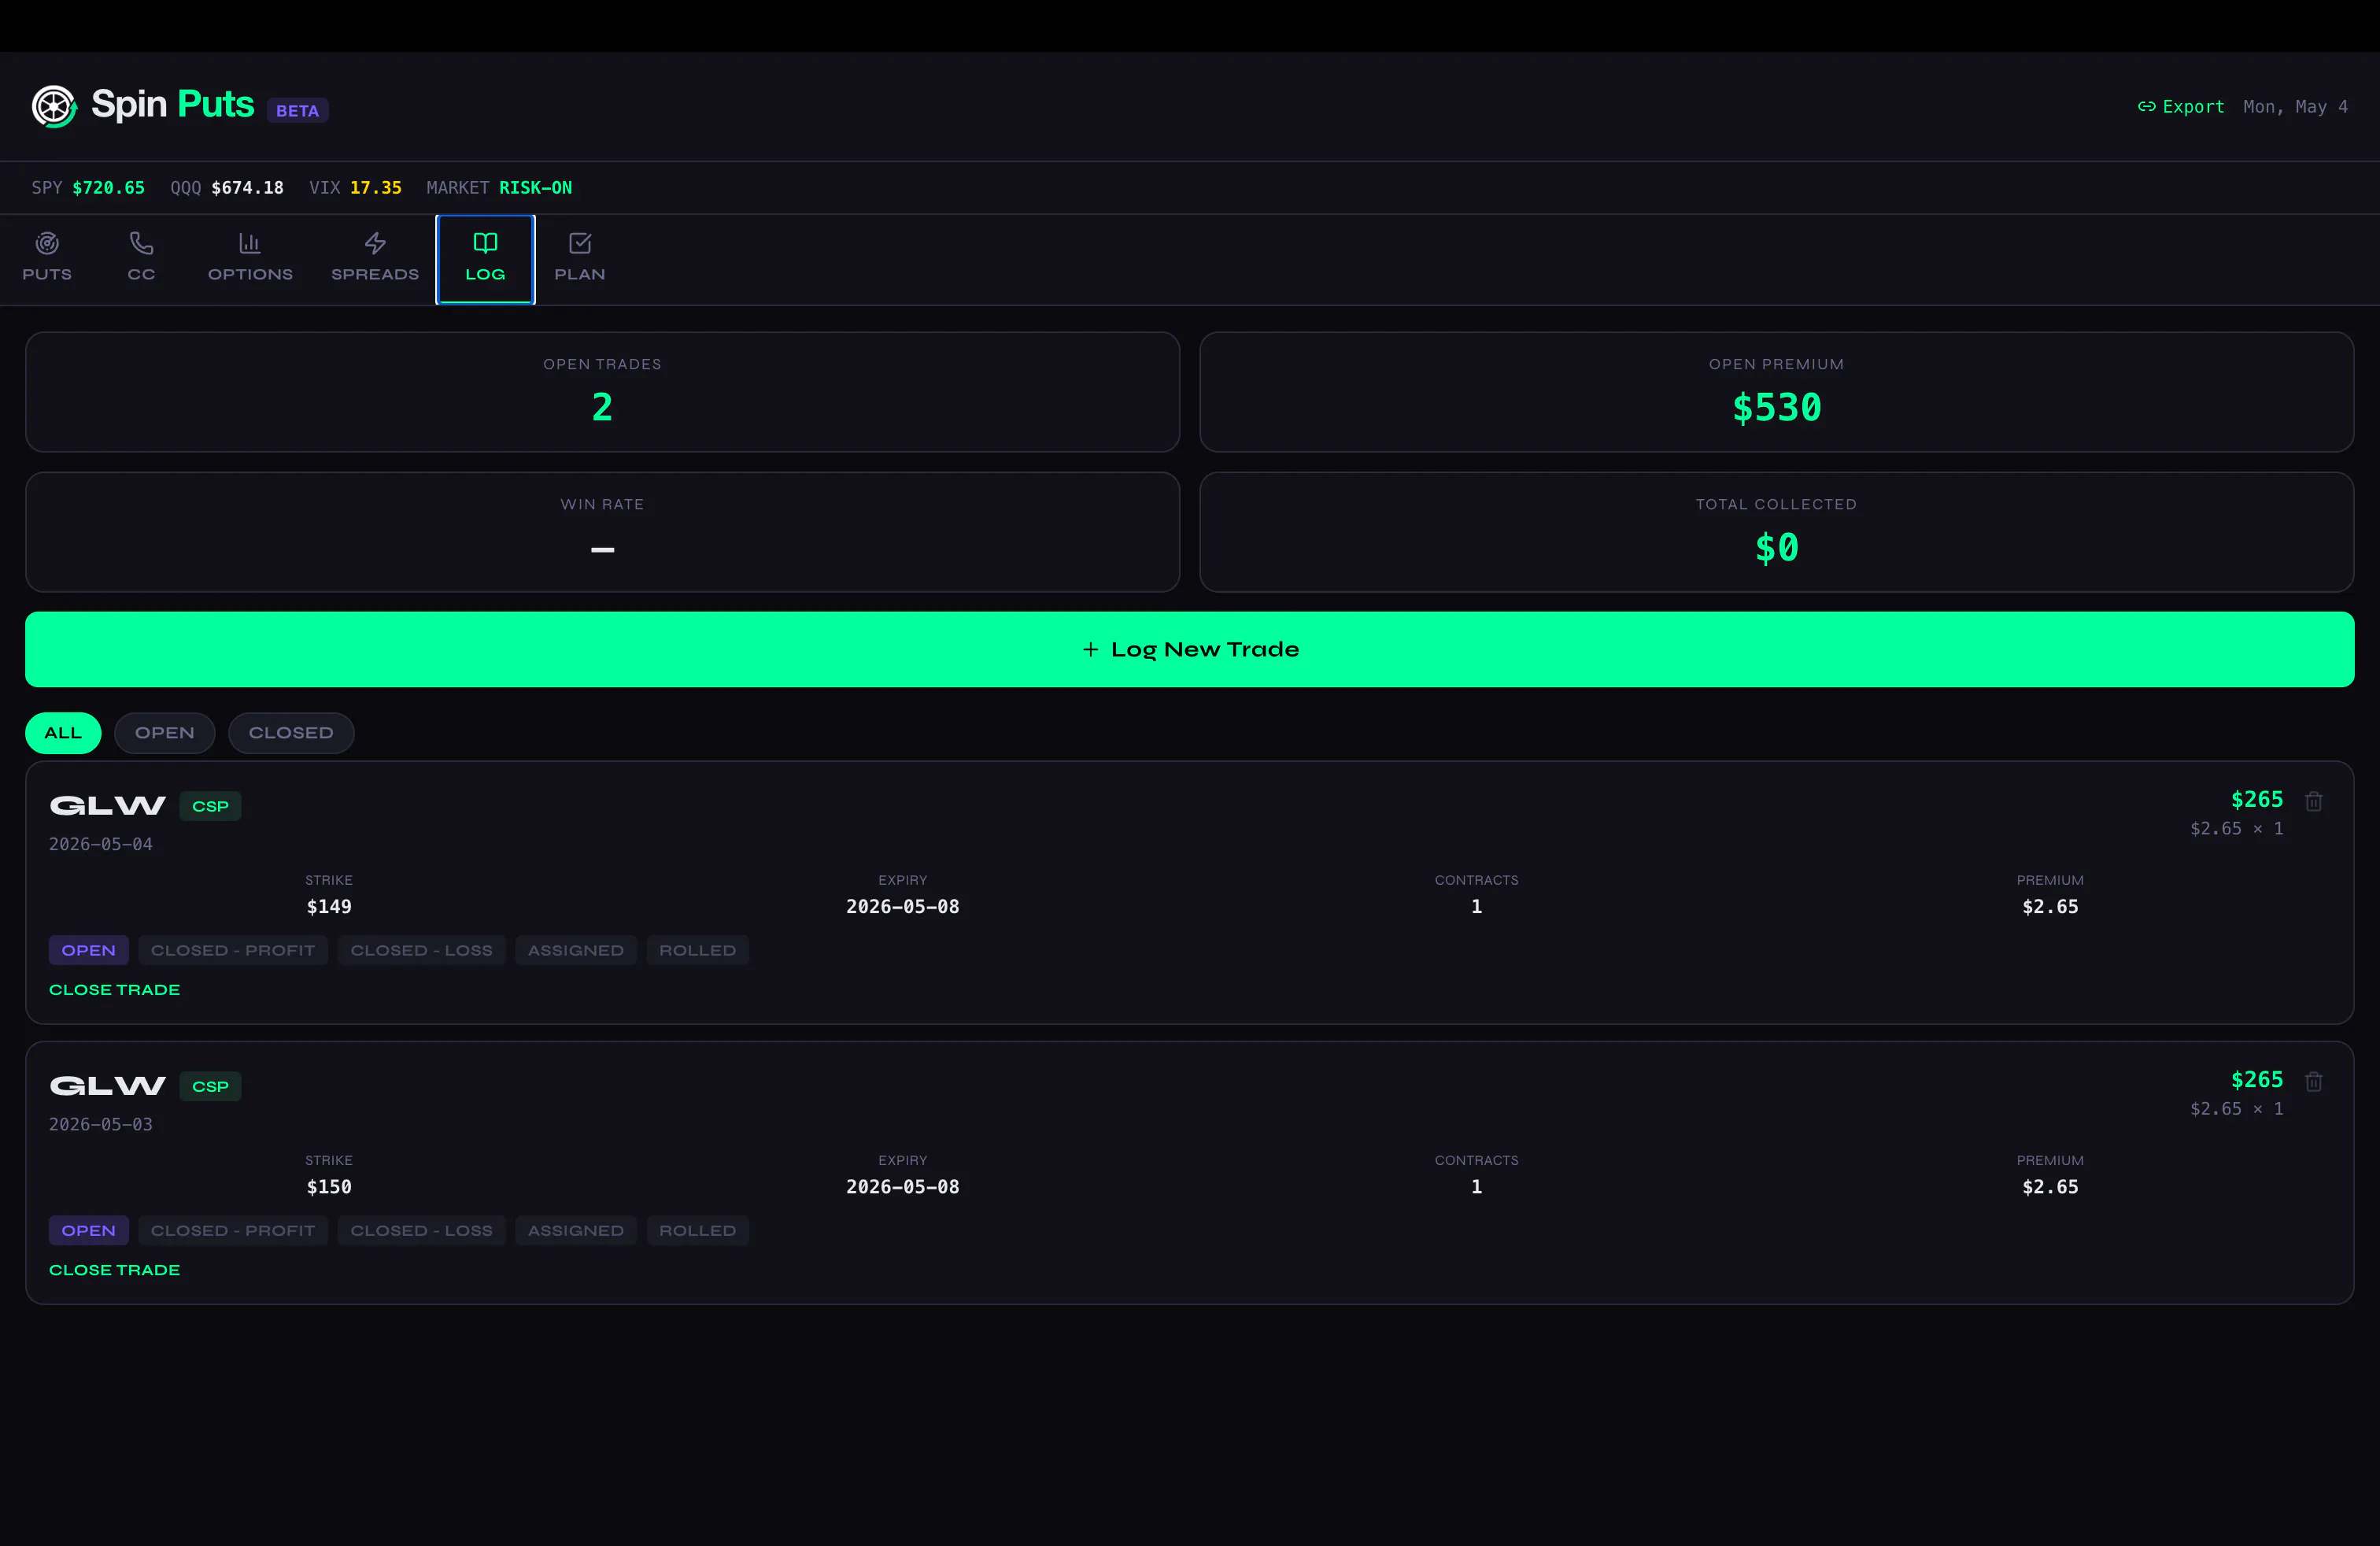The image size is (2380, 1546).
Task: Click the CSP badge on the 2026-05-03 trade
Action: [x=210, y=1086]
